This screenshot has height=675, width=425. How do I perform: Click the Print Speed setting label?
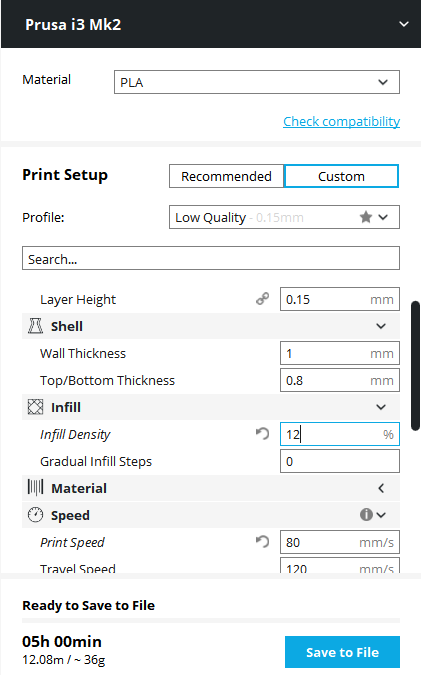(x=72, y=542)
